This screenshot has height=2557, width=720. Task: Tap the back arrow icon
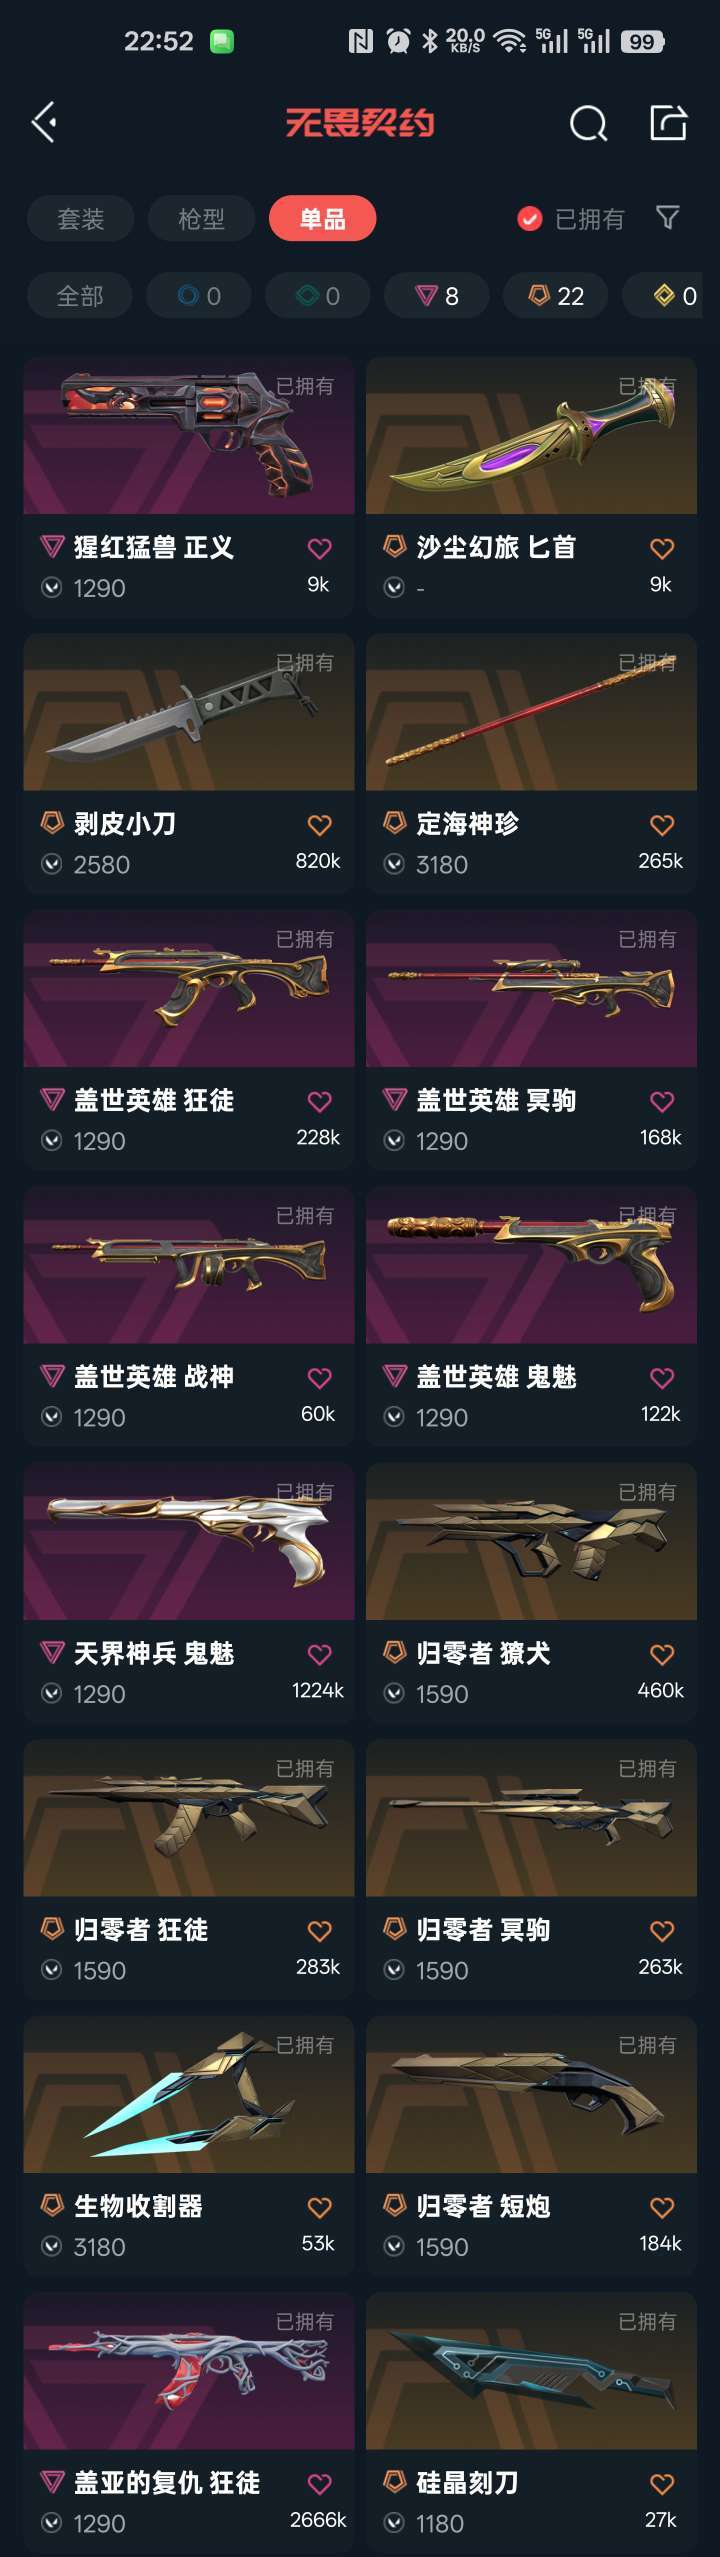(x=44, y=123)
